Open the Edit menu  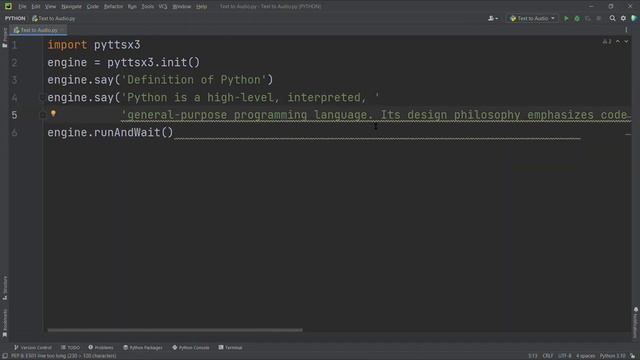pos(36,7)
